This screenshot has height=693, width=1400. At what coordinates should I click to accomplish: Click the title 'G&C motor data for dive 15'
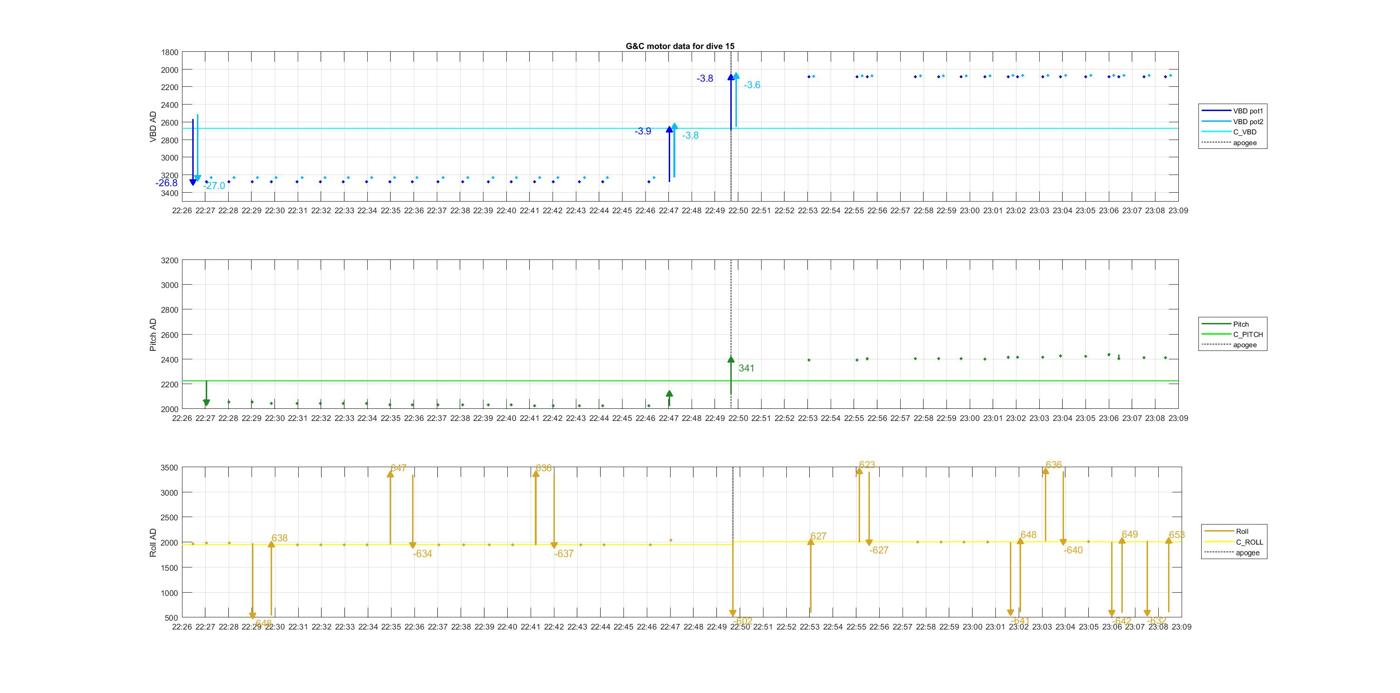click(680, 46)
